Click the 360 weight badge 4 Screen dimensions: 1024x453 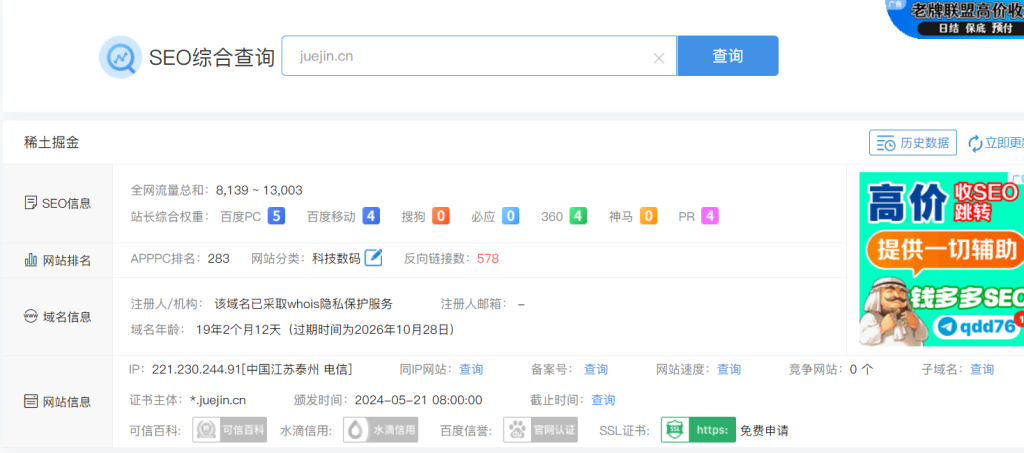pos(578,216)
